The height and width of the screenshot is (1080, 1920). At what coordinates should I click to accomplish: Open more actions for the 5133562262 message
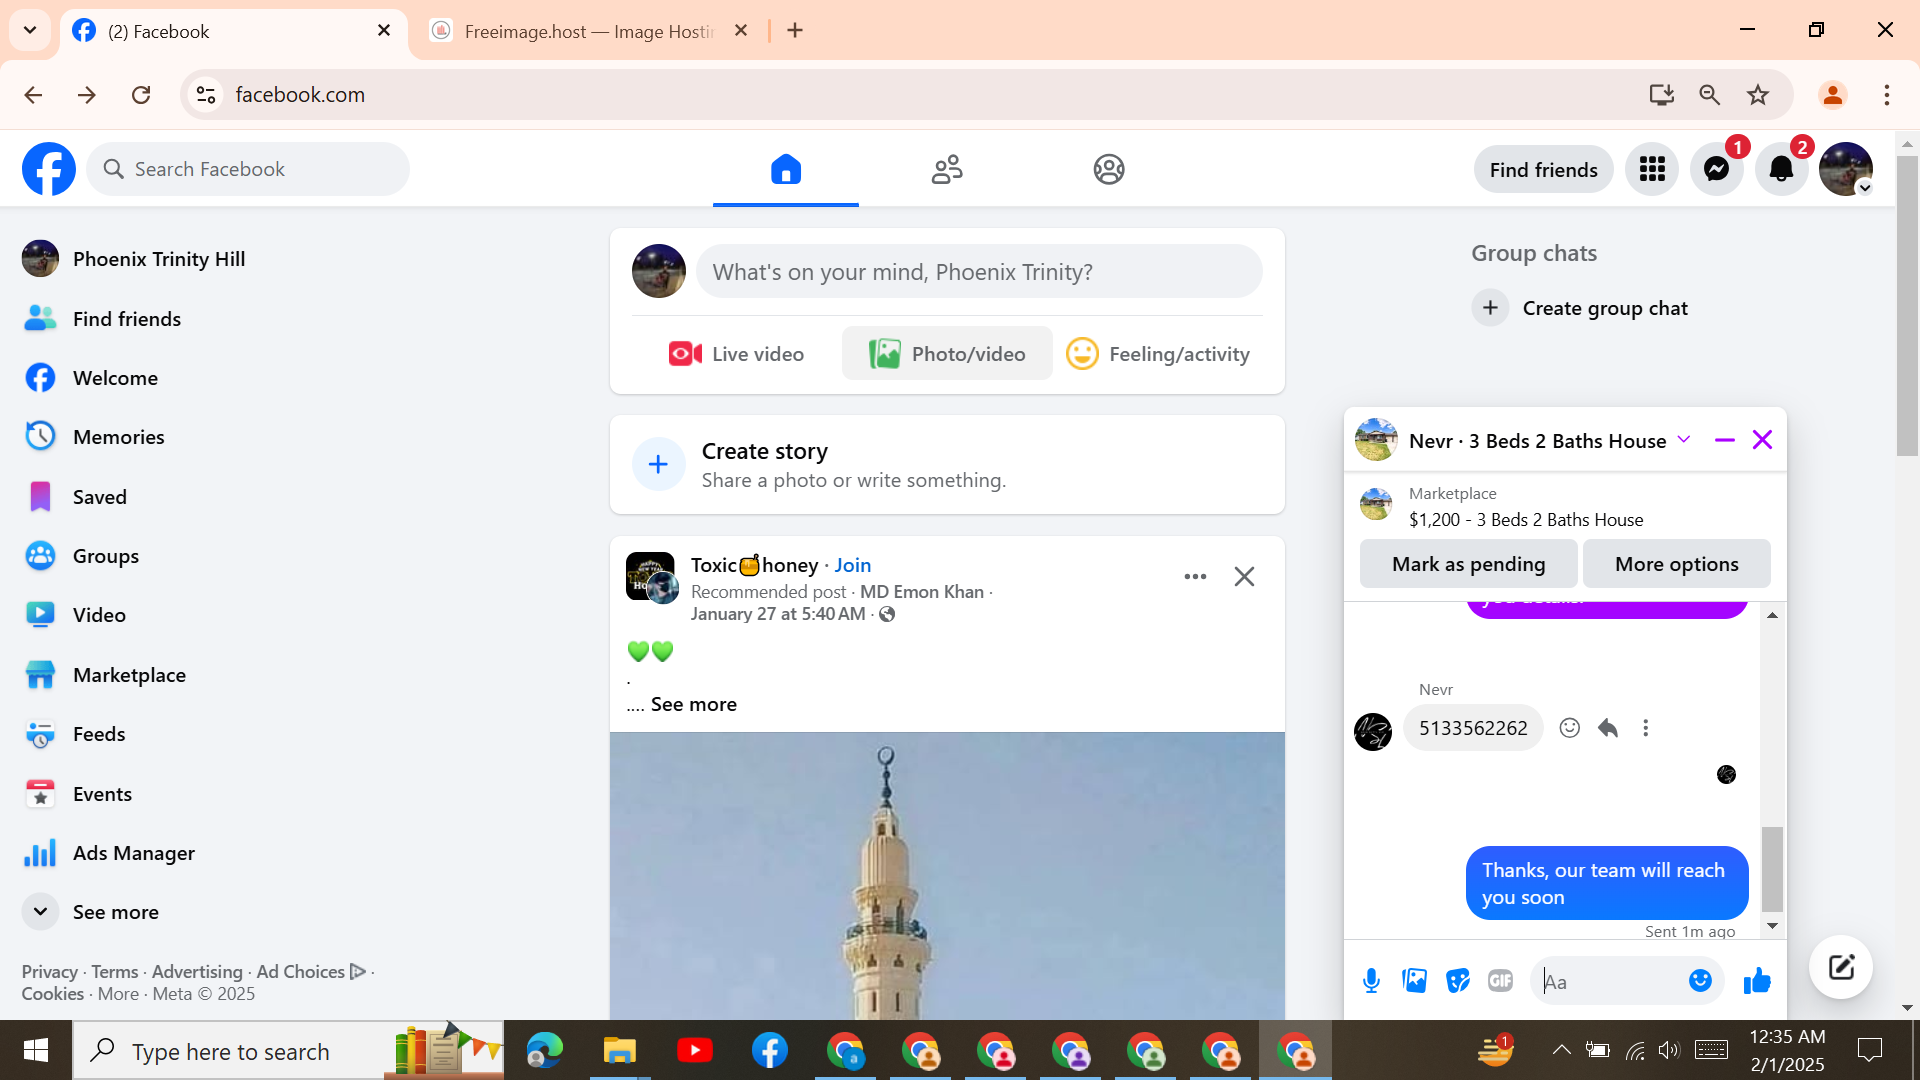pyautogui.click(x=1646, y=728)
